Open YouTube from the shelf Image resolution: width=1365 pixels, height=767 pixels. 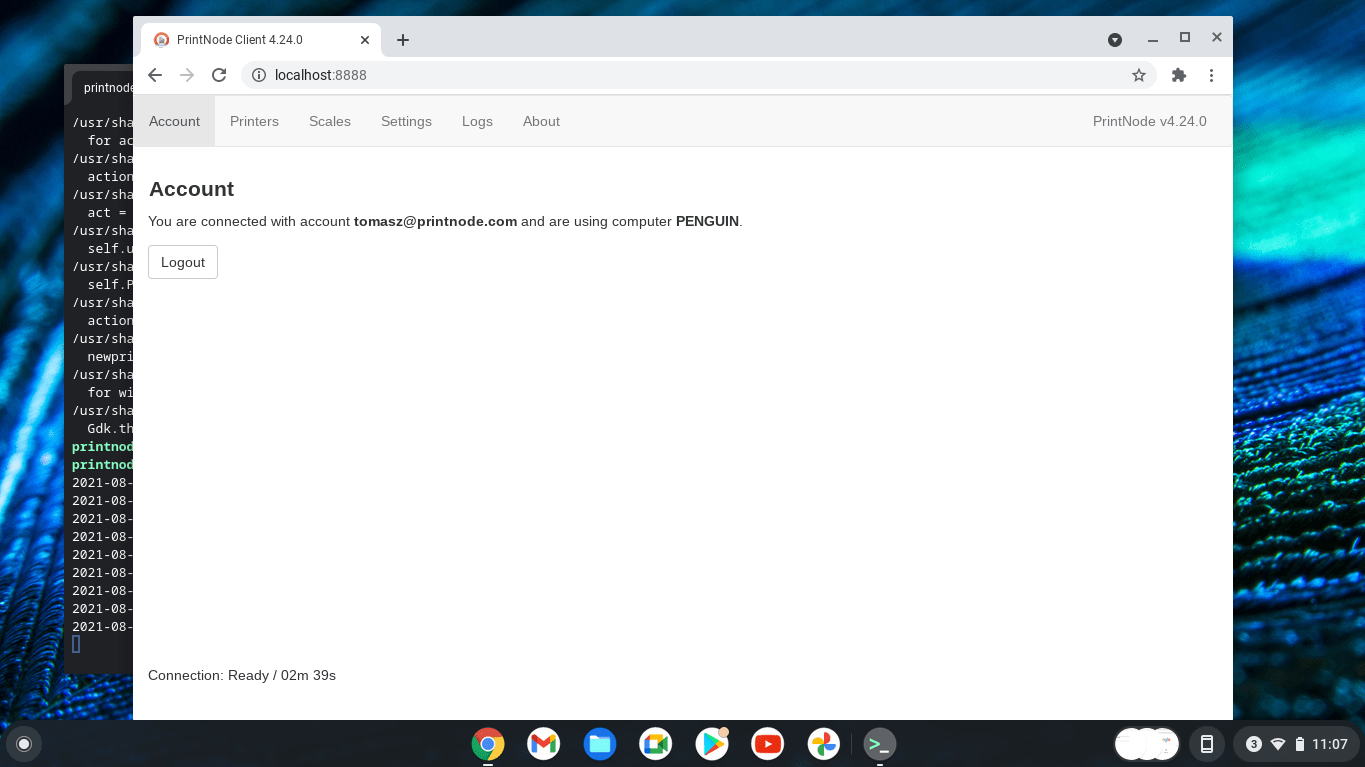click(768, 743)
